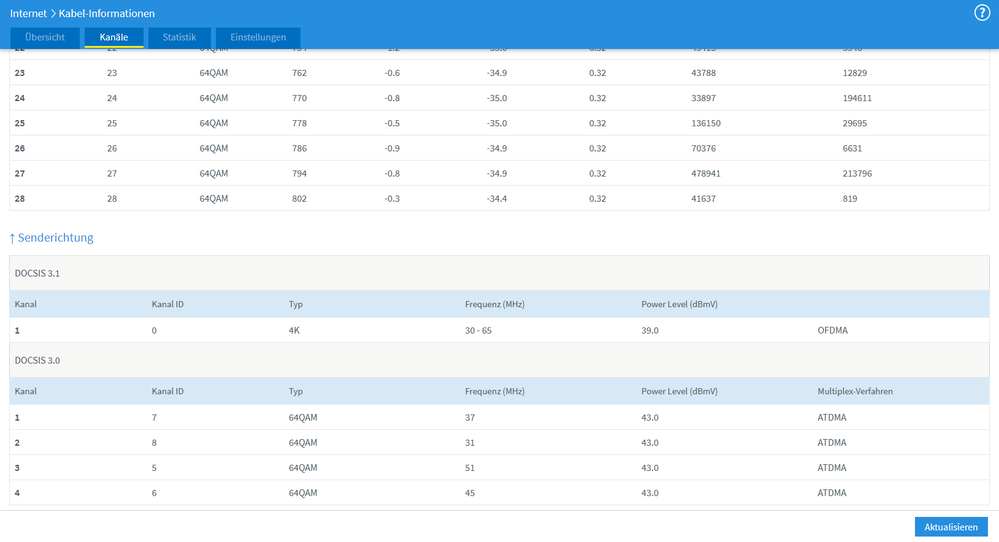Click the 802 frequency in channel 28 row
The image size is (999, 542).
300,198
